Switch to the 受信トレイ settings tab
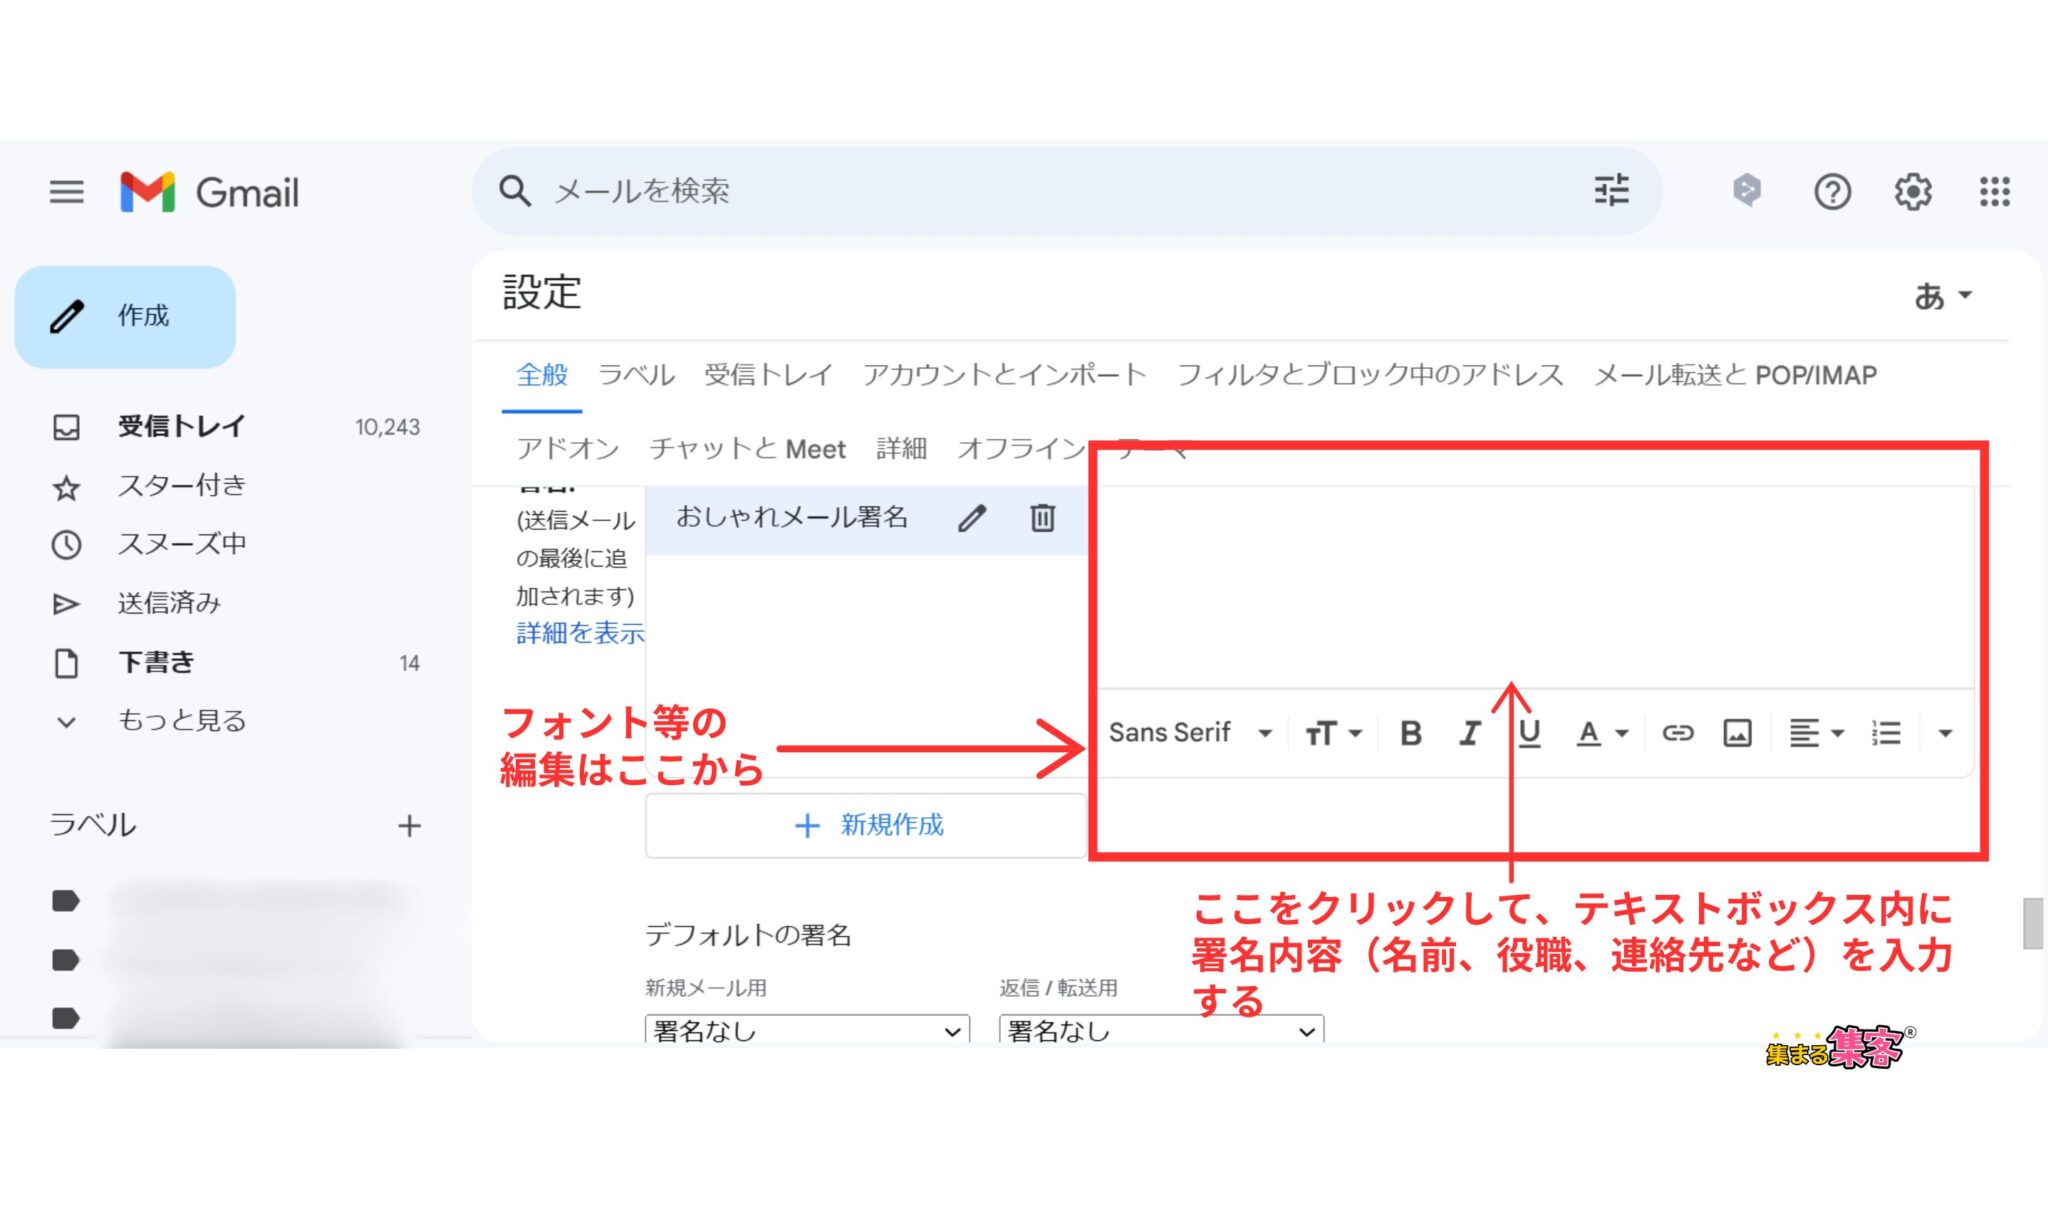Viewport: 2048px width, 1229px height. pyautogui.click(x=768, y=375)
